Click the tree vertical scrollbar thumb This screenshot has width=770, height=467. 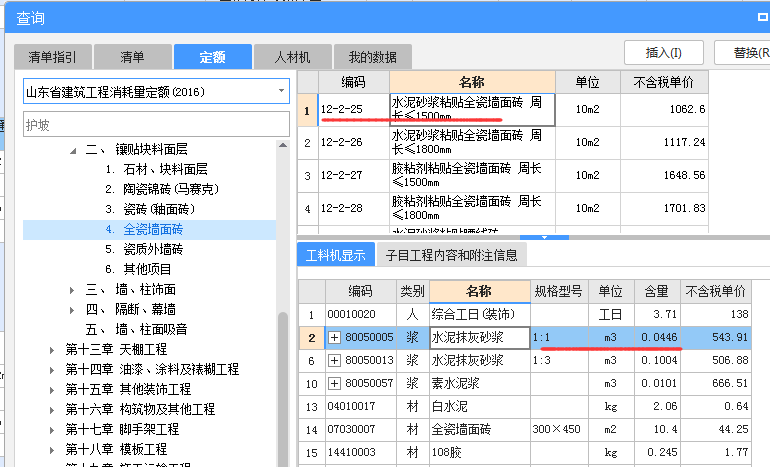pyautogui.click(x=283, y=389)
